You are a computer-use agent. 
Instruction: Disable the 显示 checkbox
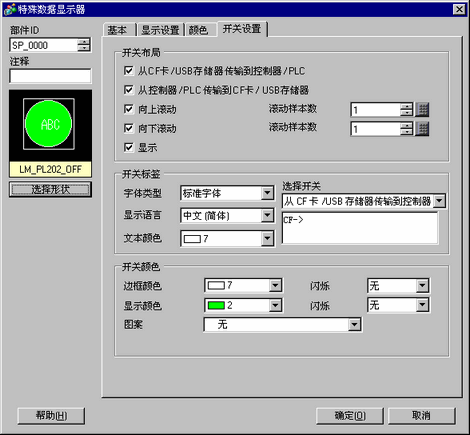(128, 147)
